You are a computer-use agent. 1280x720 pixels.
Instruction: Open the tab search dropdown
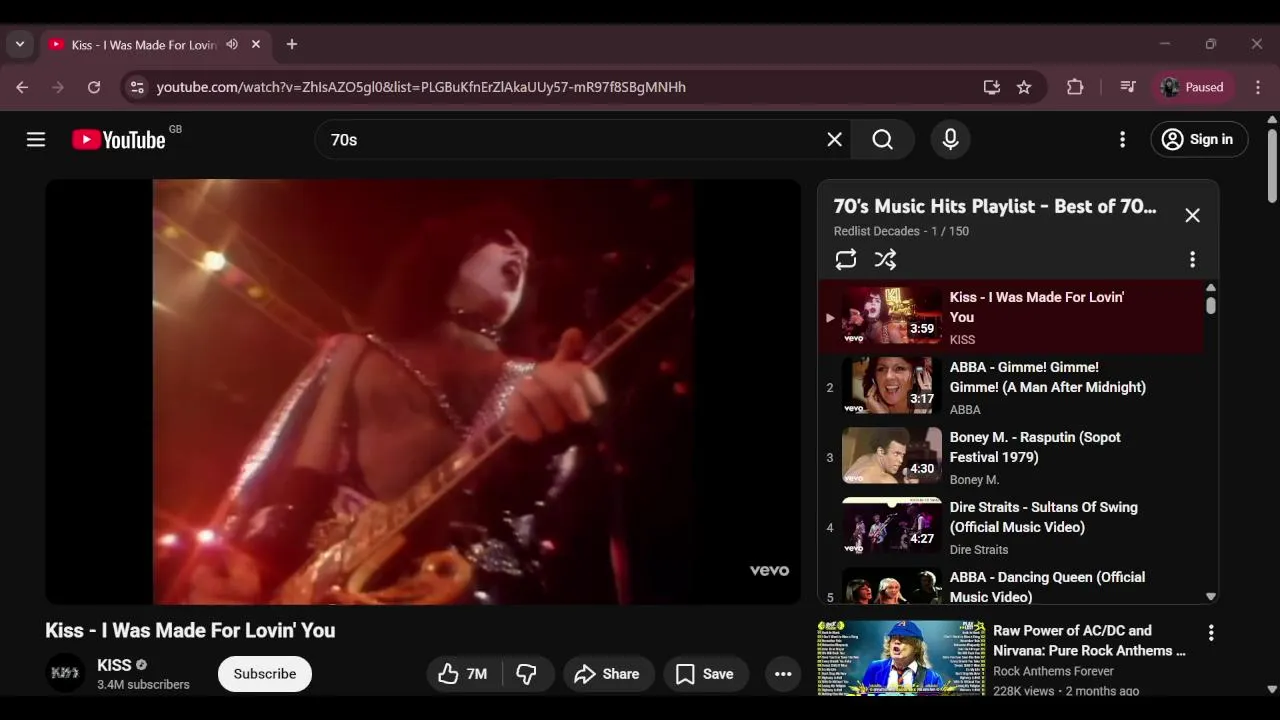20,44
